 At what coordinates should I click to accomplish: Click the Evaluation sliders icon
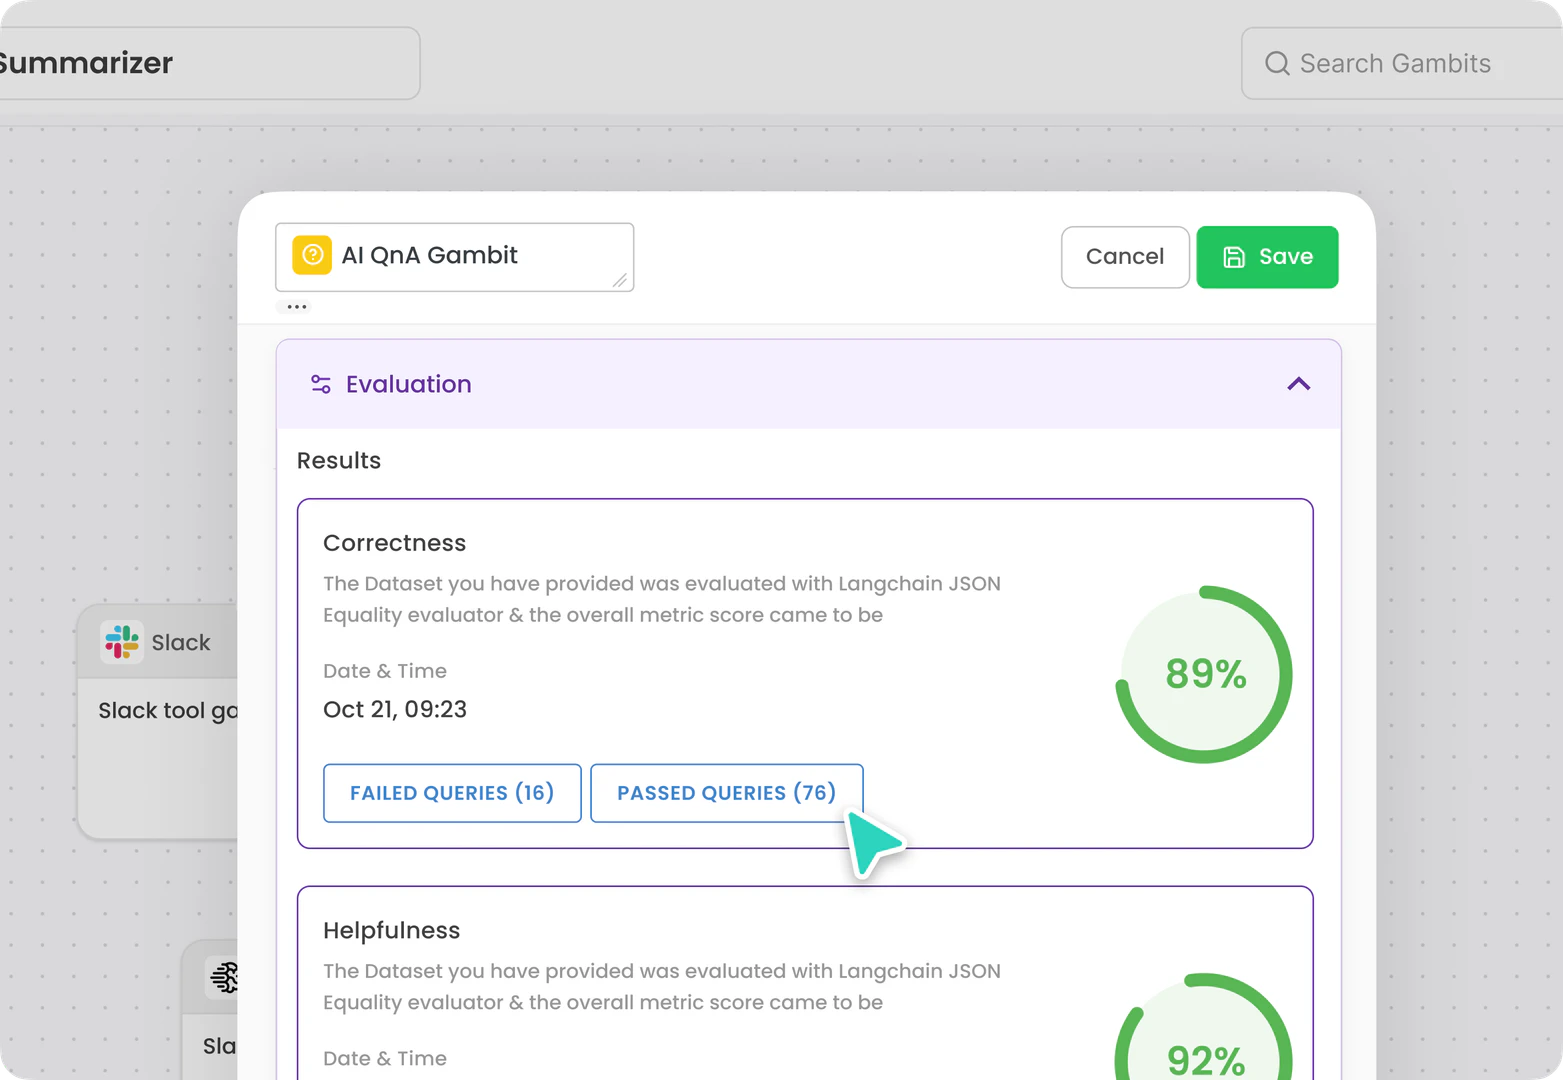point(319,384)
